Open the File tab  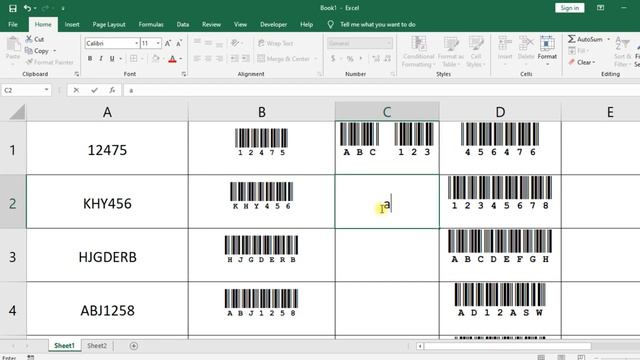coord(13,24)
